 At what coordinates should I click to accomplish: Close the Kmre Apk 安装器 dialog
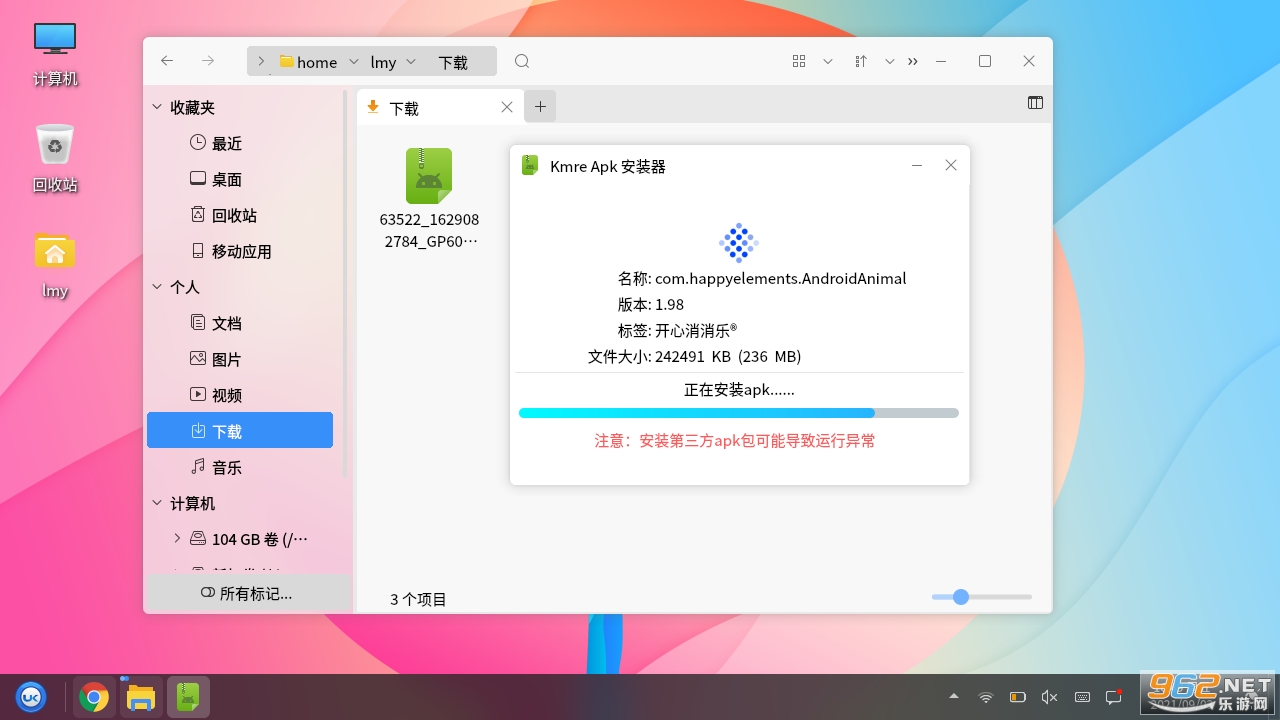pos(951,165)
